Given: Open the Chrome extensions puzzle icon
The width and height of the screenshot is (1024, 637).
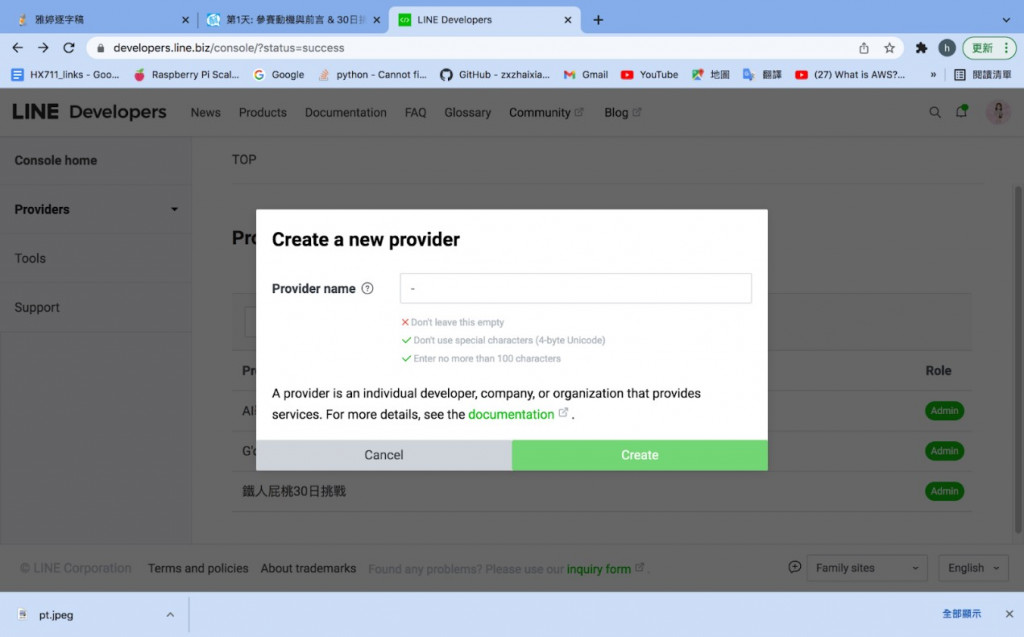Looking at the screenshot, I should coord(921,48).
